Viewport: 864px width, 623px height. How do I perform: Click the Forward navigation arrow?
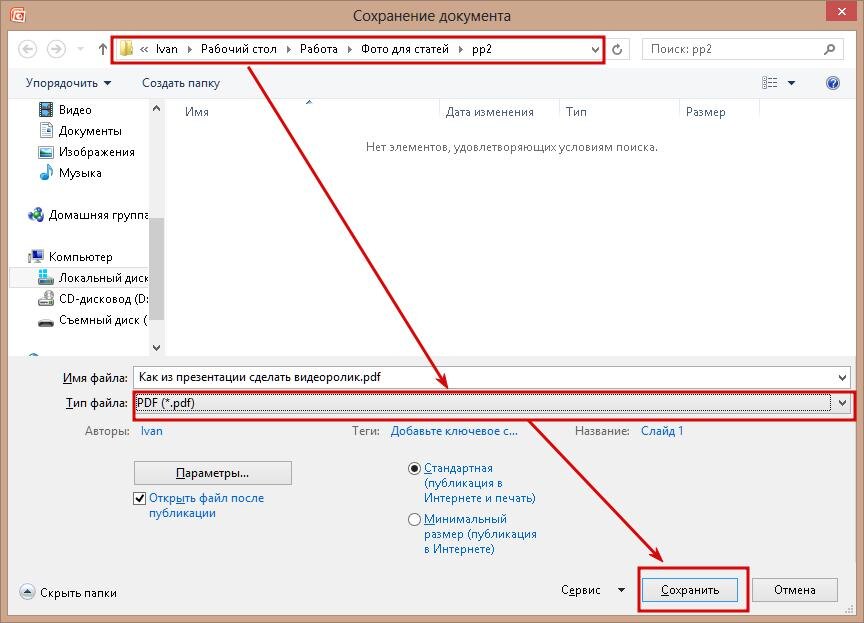[x=56, y=50]
